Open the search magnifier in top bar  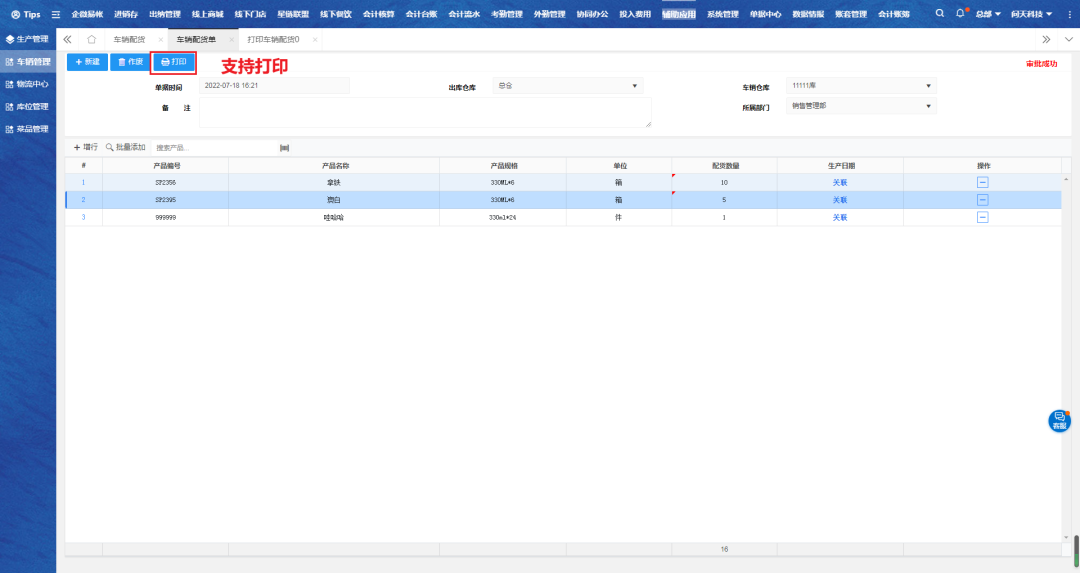[939, 14]
